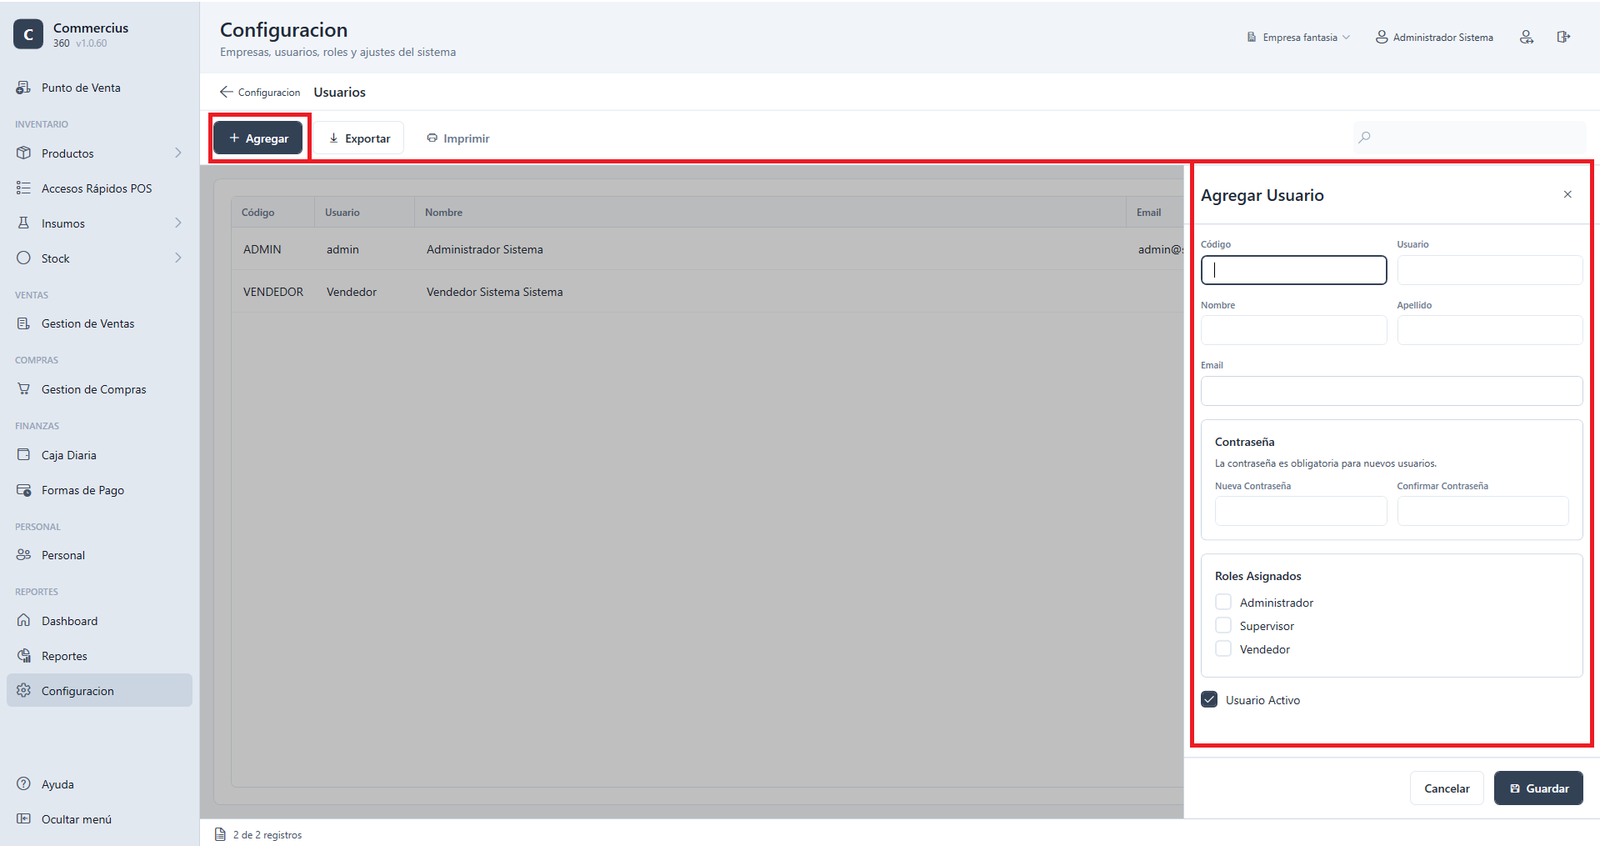Screen dimensions: 1600x846
Task: Click the Ayuda question mark icon
Action: pos(23,784)
